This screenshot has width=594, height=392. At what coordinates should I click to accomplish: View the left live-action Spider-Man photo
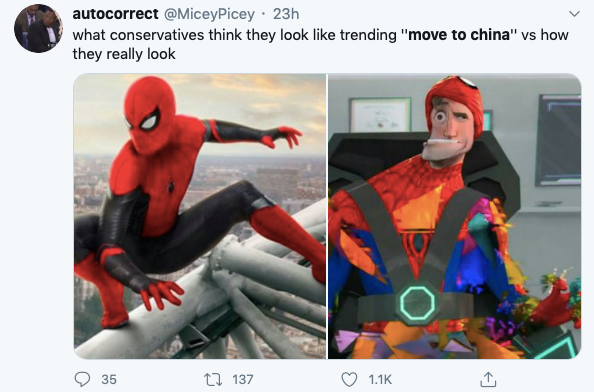pos(200,216)
